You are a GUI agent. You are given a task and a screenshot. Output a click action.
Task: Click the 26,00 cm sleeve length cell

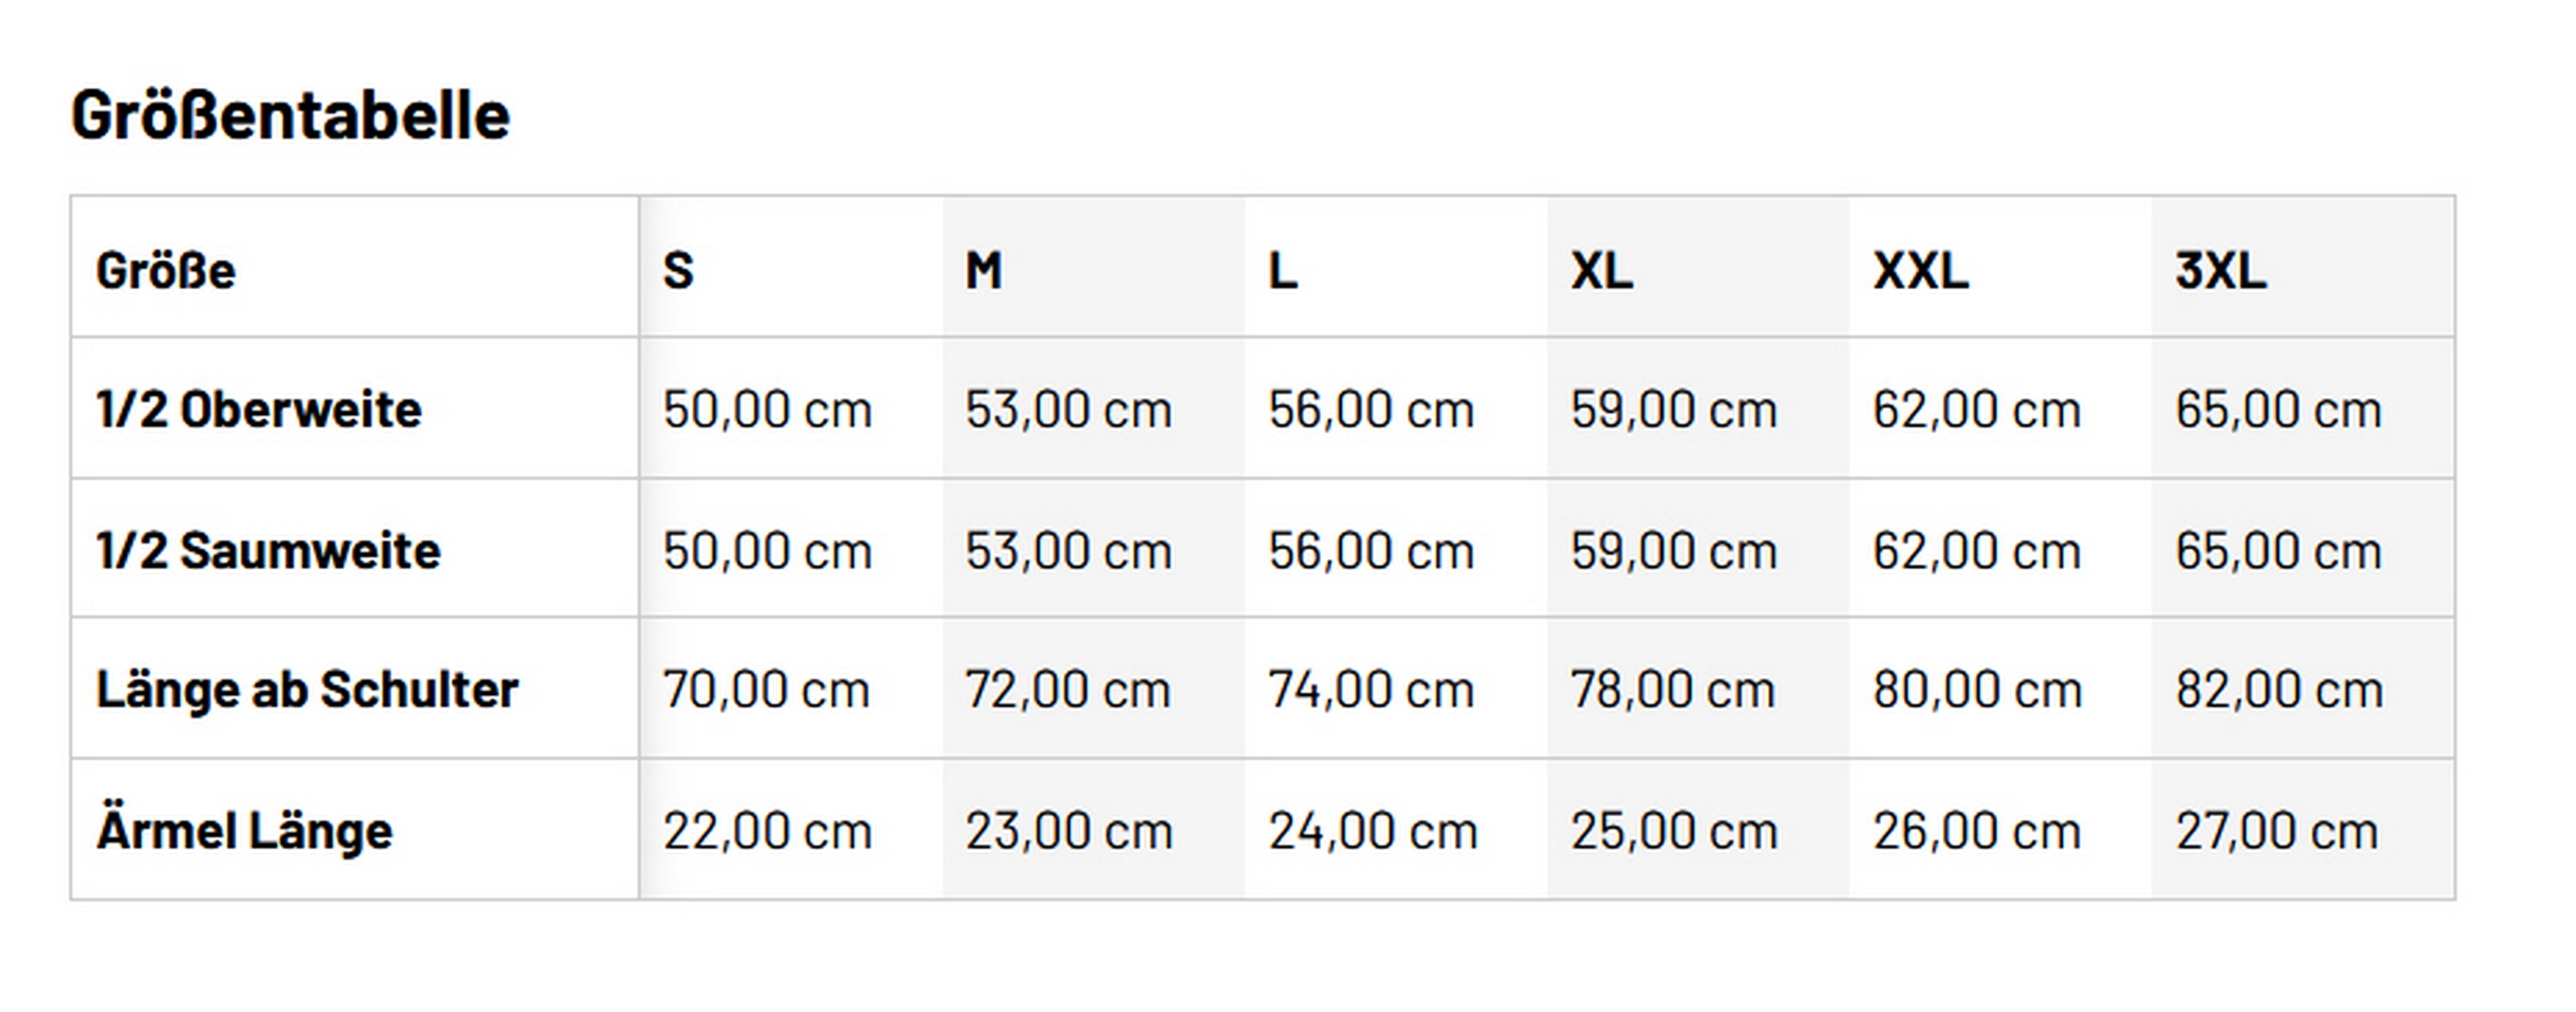coord(1976,831)
